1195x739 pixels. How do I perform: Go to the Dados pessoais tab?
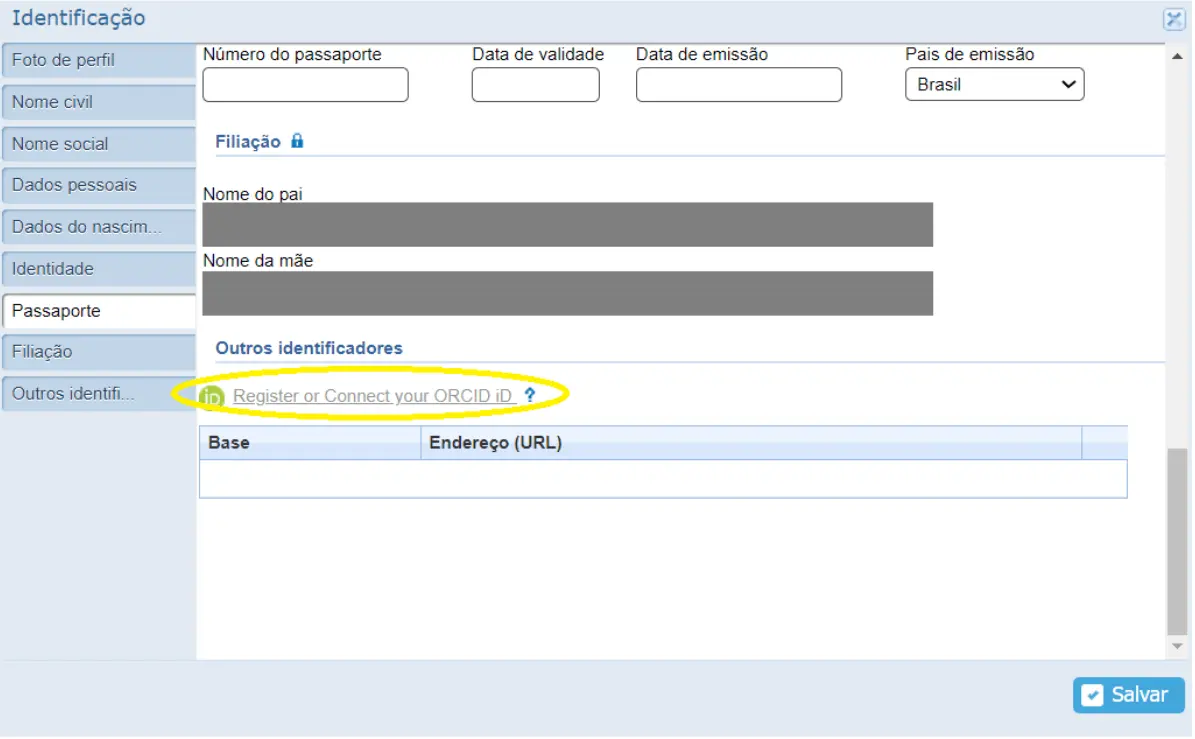[98, 185]
